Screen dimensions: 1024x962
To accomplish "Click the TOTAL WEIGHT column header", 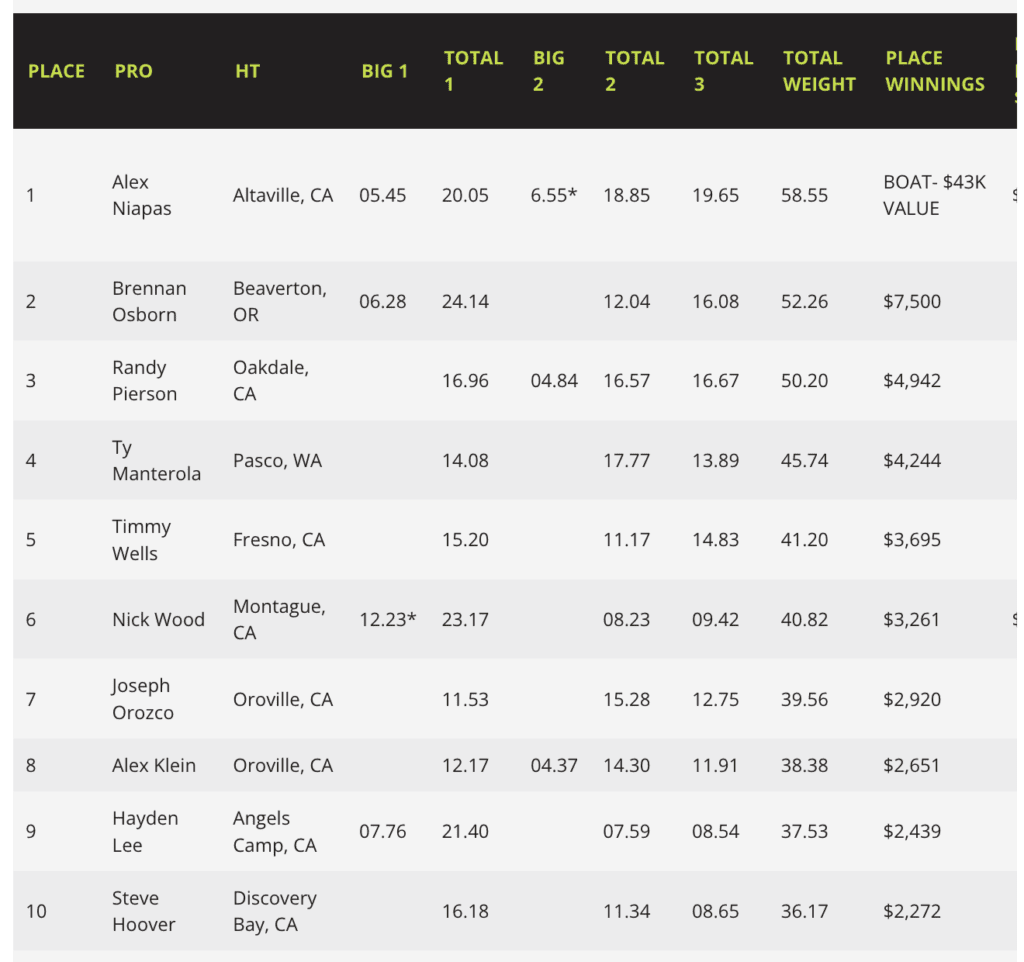I will tap(819, 71).
